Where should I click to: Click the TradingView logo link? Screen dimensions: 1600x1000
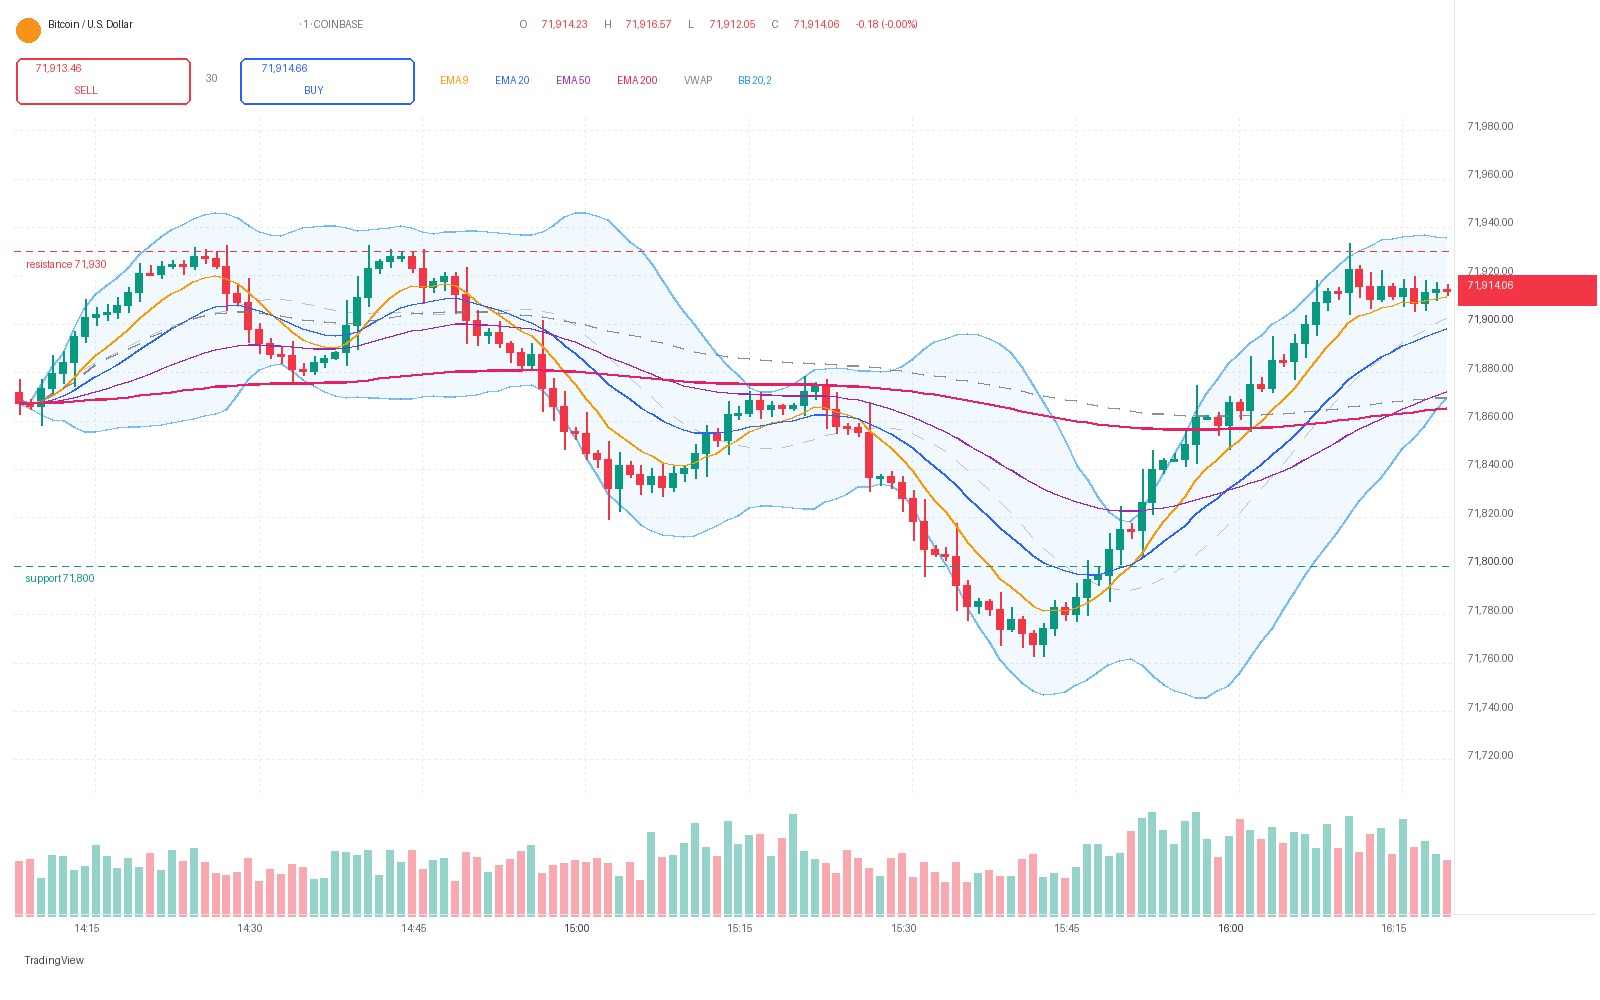[54, 960]
